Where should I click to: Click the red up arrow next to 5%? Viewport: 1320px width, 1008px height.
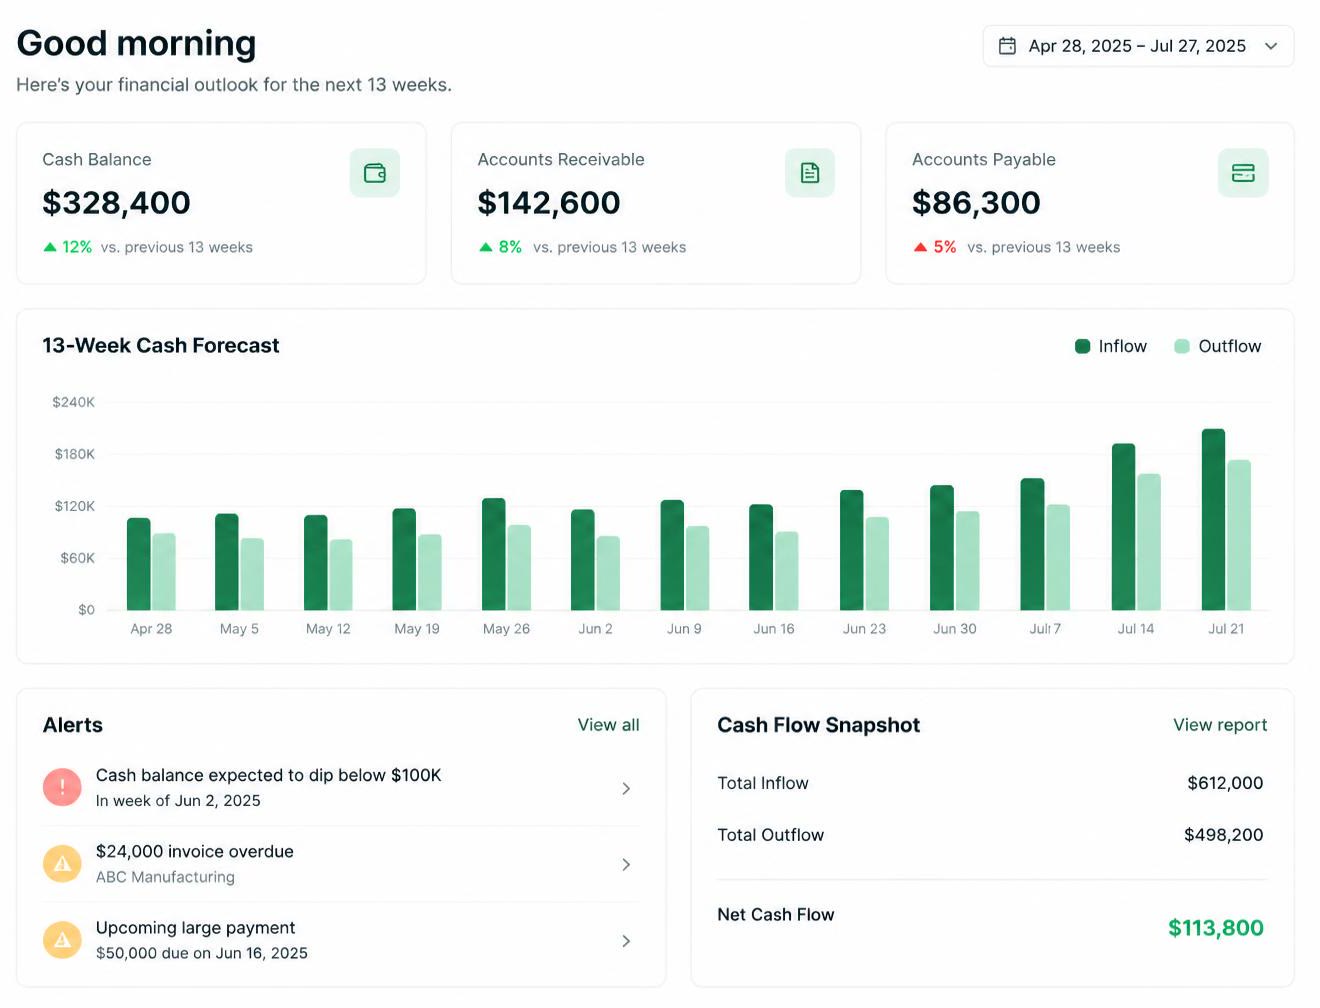[x=920, y=247]
